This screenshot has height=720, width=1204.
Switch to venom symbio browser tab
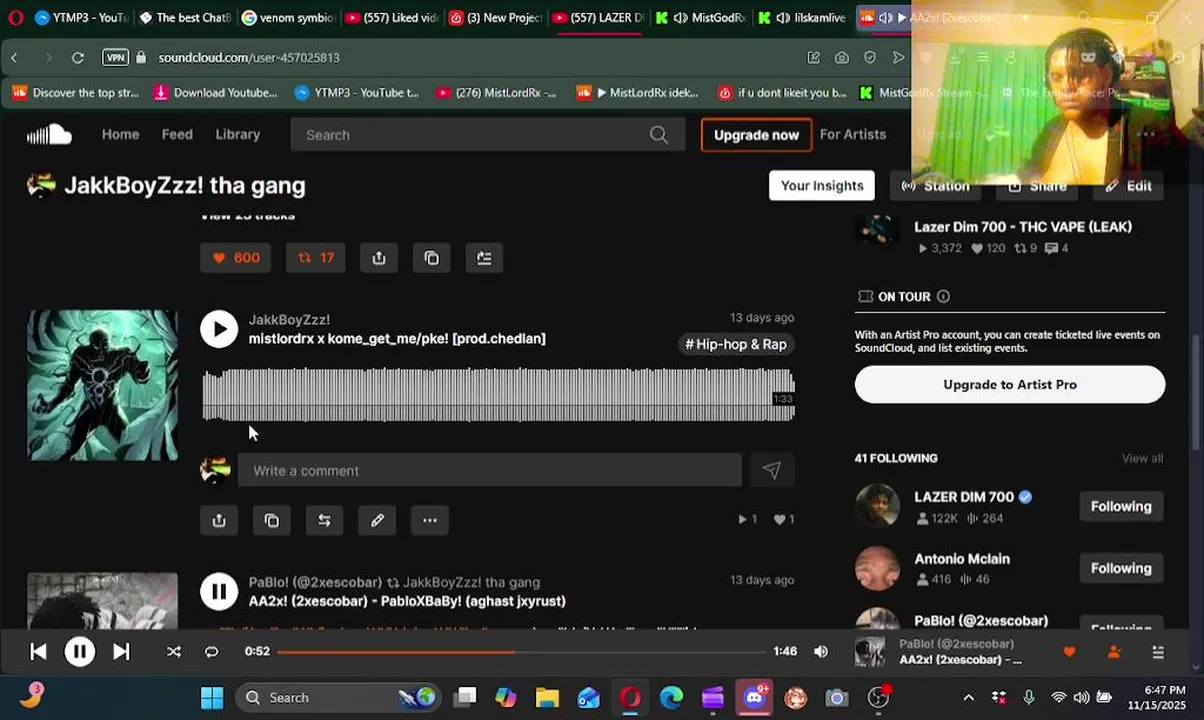pyautogui.click(x=288, y=17)
